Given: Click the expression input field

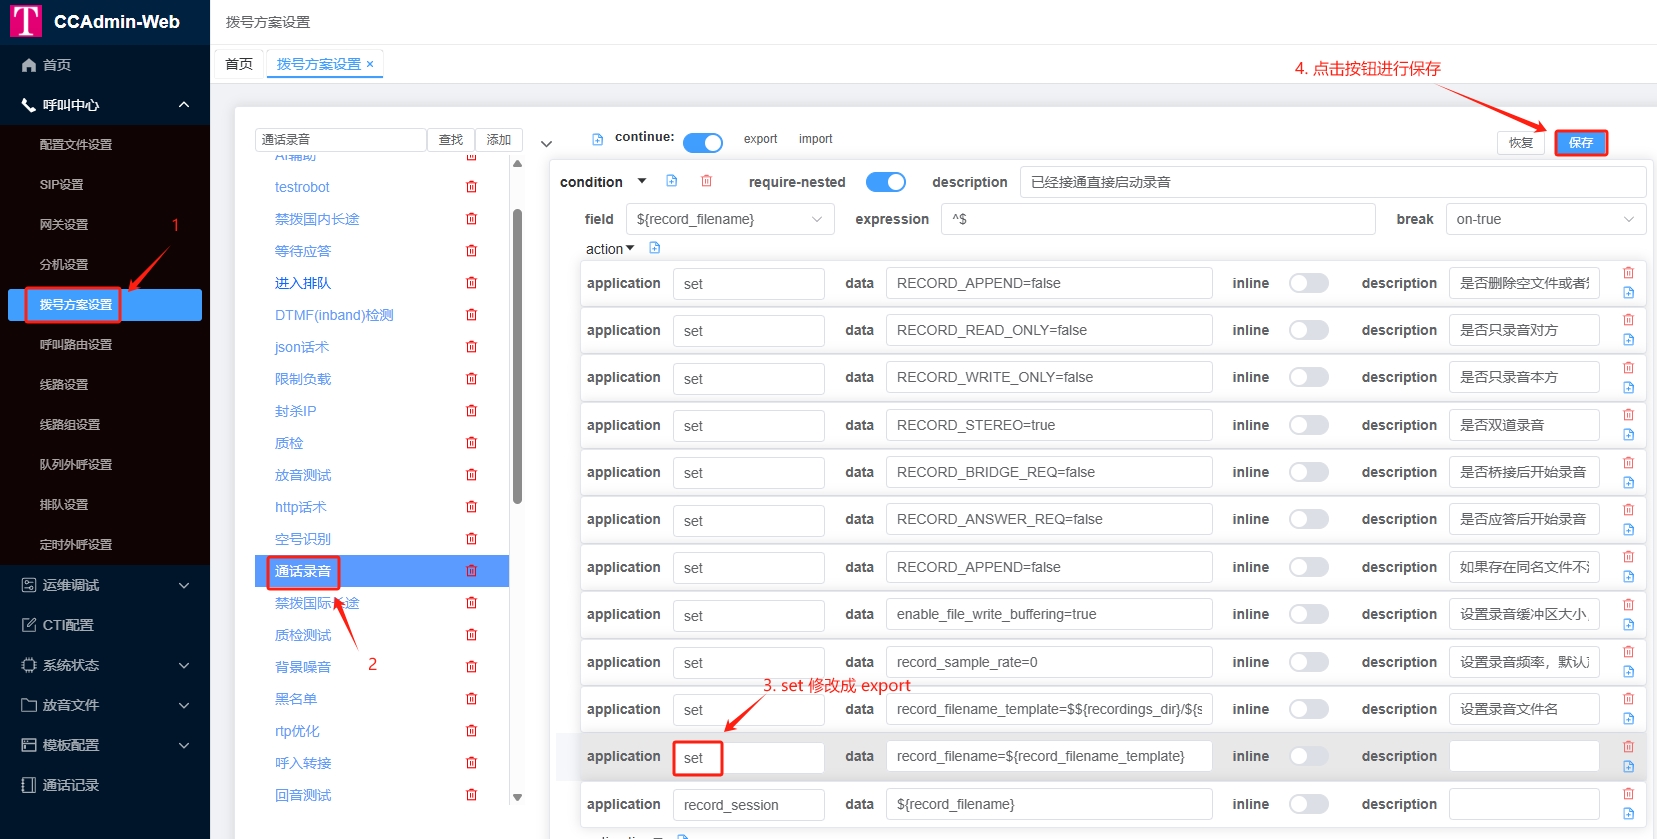Looking at the screenshot, I should [x=1157, y=219].
